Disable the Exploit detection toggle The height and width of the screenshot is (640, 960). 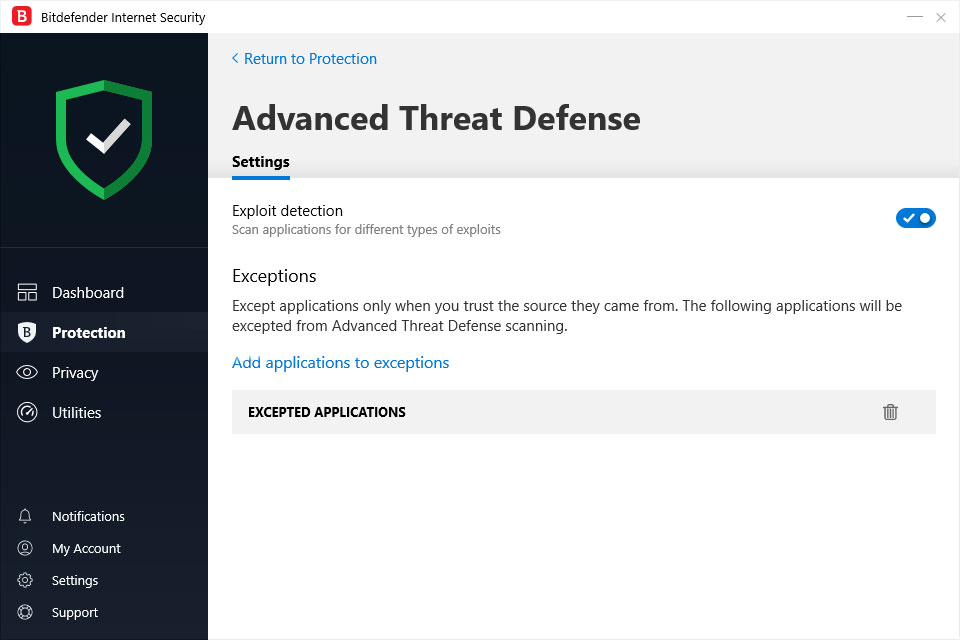(x=915, y=218)
